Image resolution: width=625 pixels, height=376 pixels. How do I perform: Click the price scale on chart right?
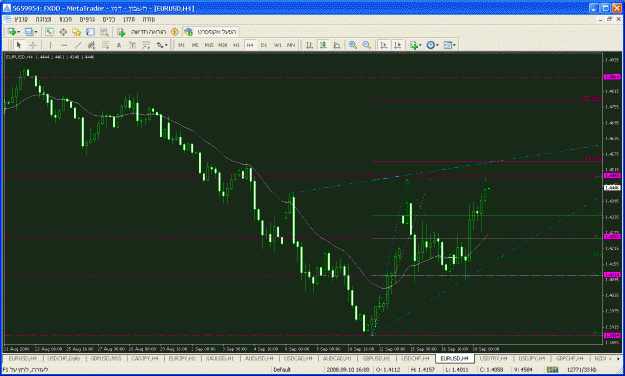[x=612, y=199]
